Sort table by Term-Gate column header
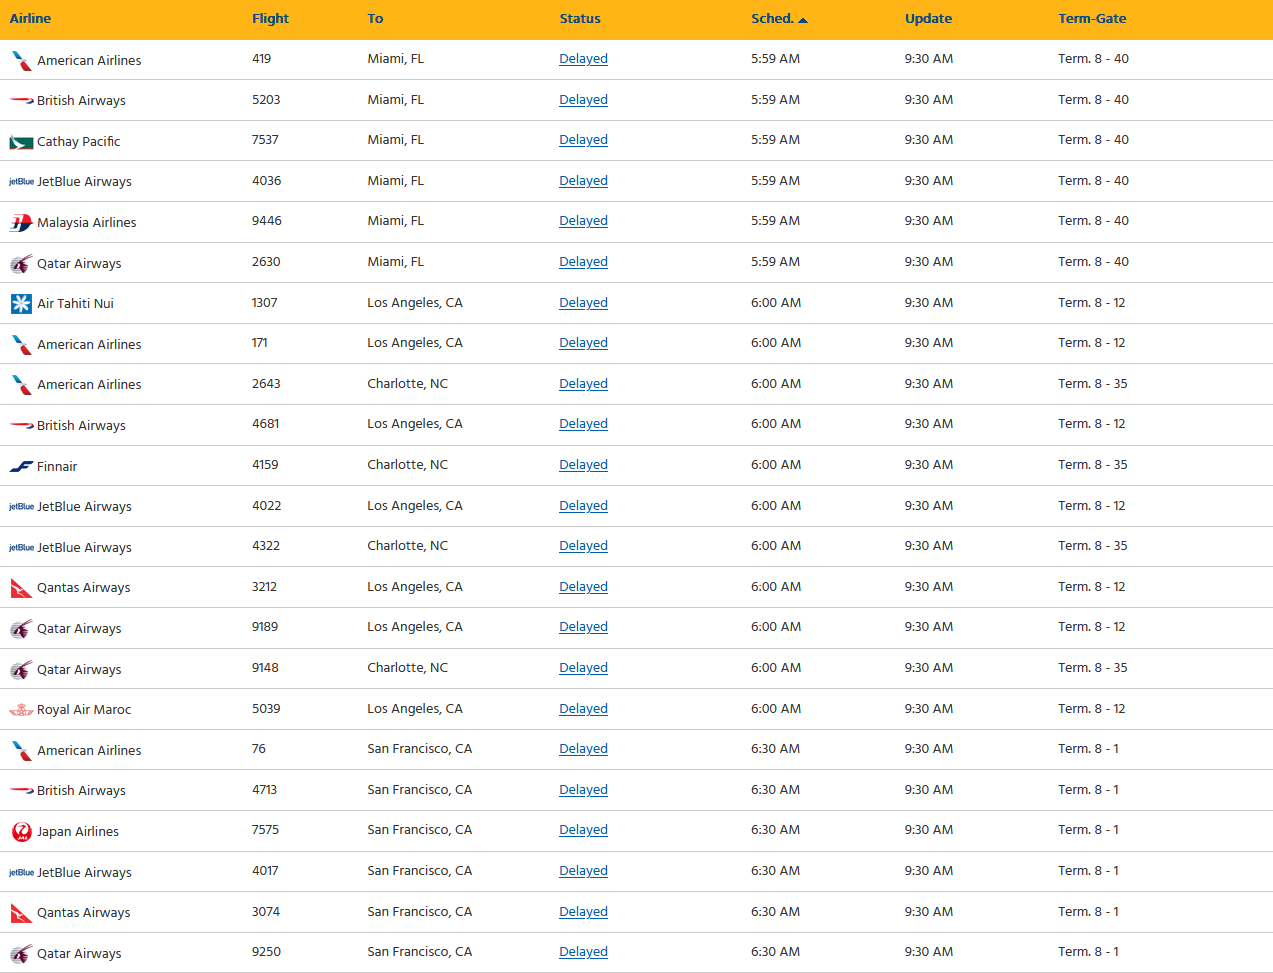The width and height of the screenshot is (1273, 973). [x=1092, y=19]
